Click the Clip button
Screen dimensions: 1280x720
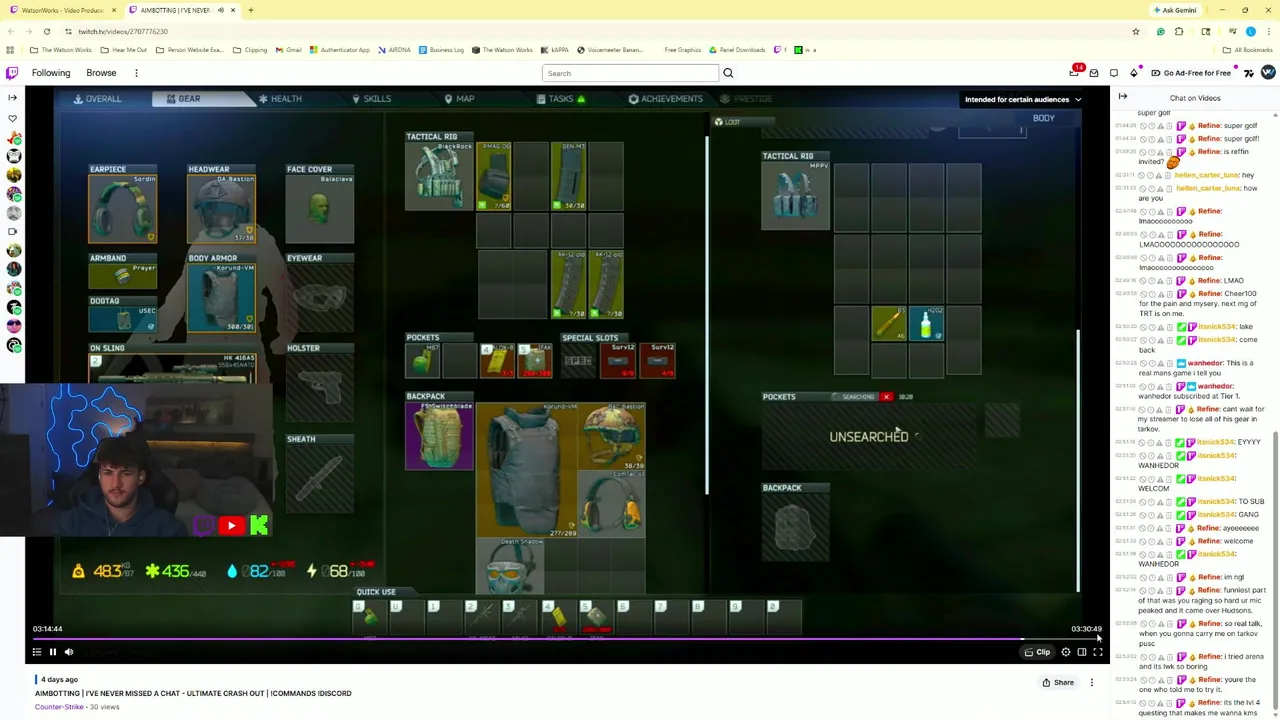click(1037, 652)
